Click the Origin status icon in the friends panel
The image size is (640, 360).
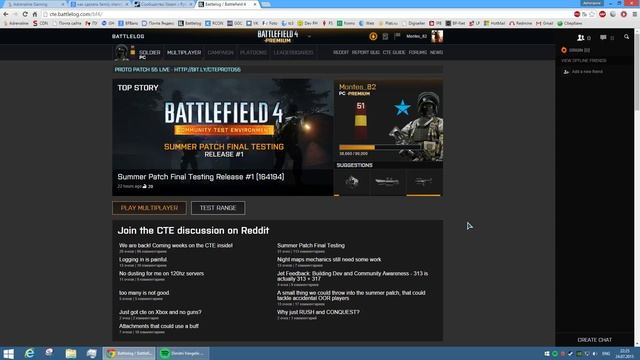[564, 50]
